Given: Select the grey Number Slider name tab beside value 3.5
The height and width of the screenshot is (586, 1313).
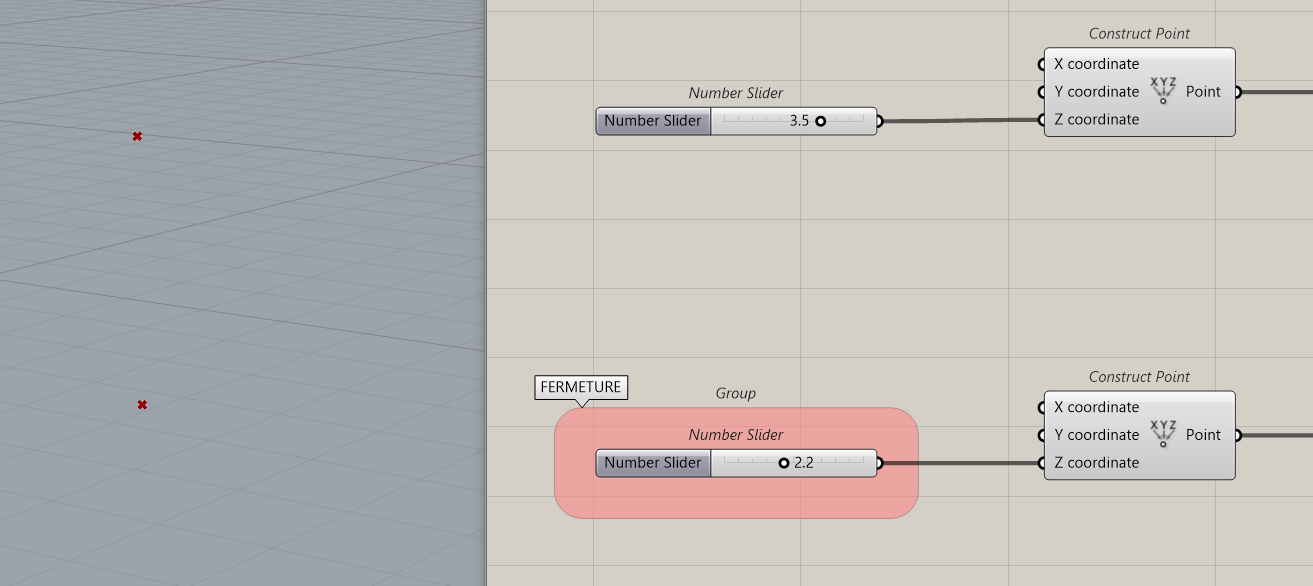Looking at the screenshot, I should 653,121.
